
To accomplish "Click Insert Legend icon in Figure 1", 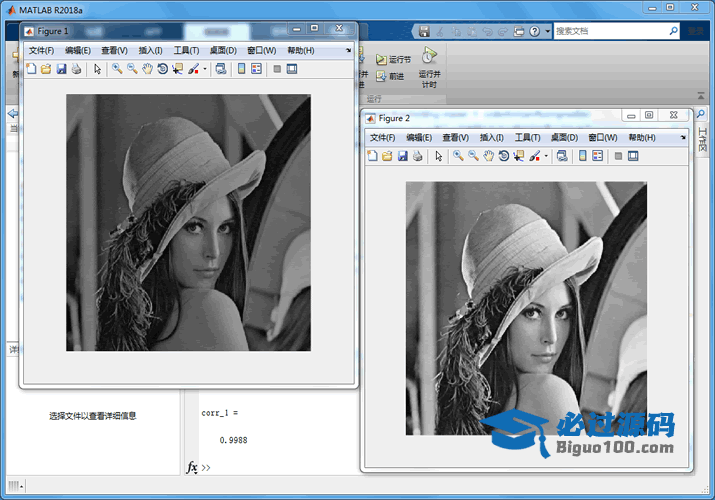I will (x=257, y=69).
